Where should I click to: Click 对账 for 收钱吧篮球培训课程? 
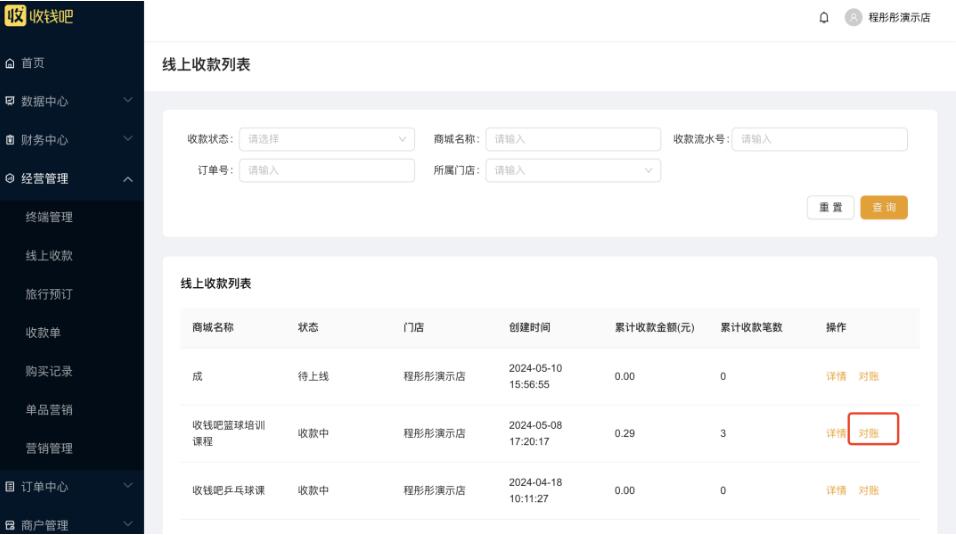click(x=869, y=433)
